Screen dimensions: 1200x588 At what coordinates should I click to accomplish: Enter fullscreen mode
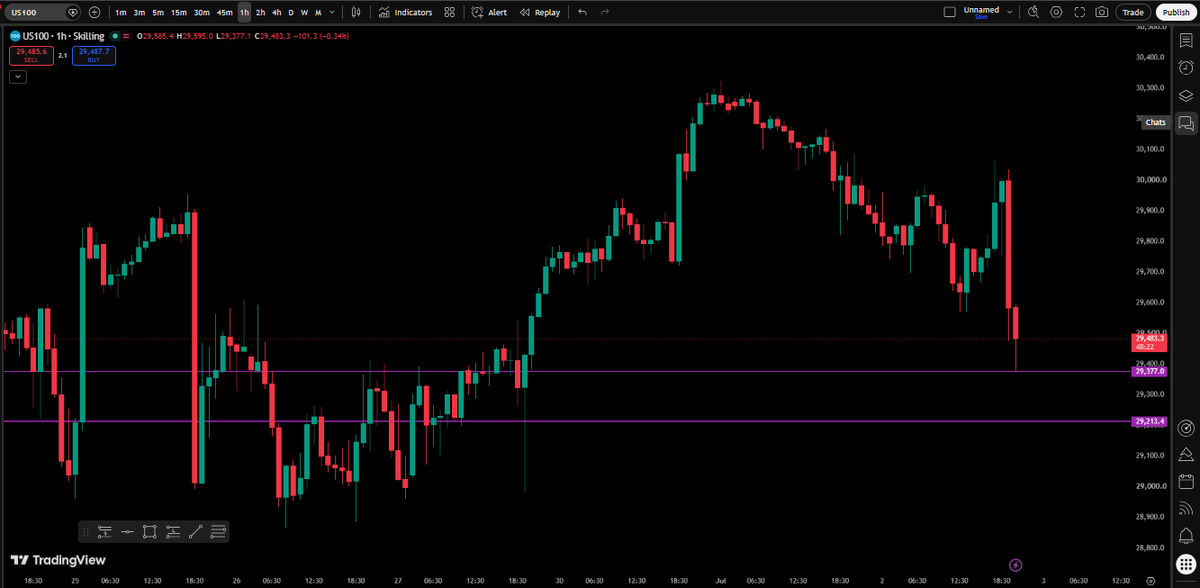tap(1079, 12)
